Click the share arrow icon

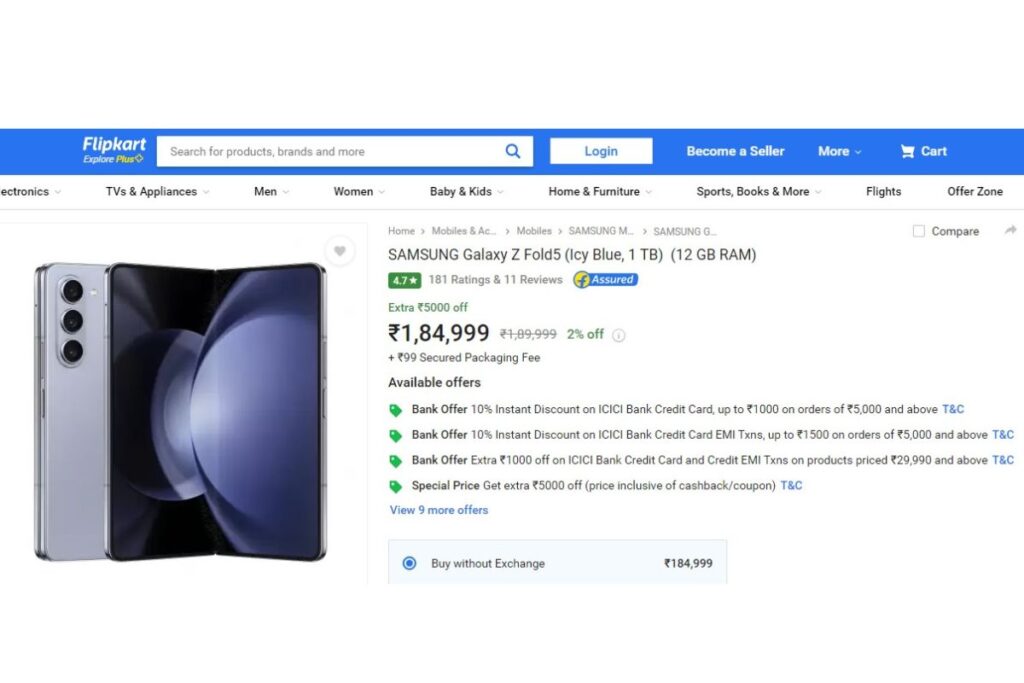1010,230
